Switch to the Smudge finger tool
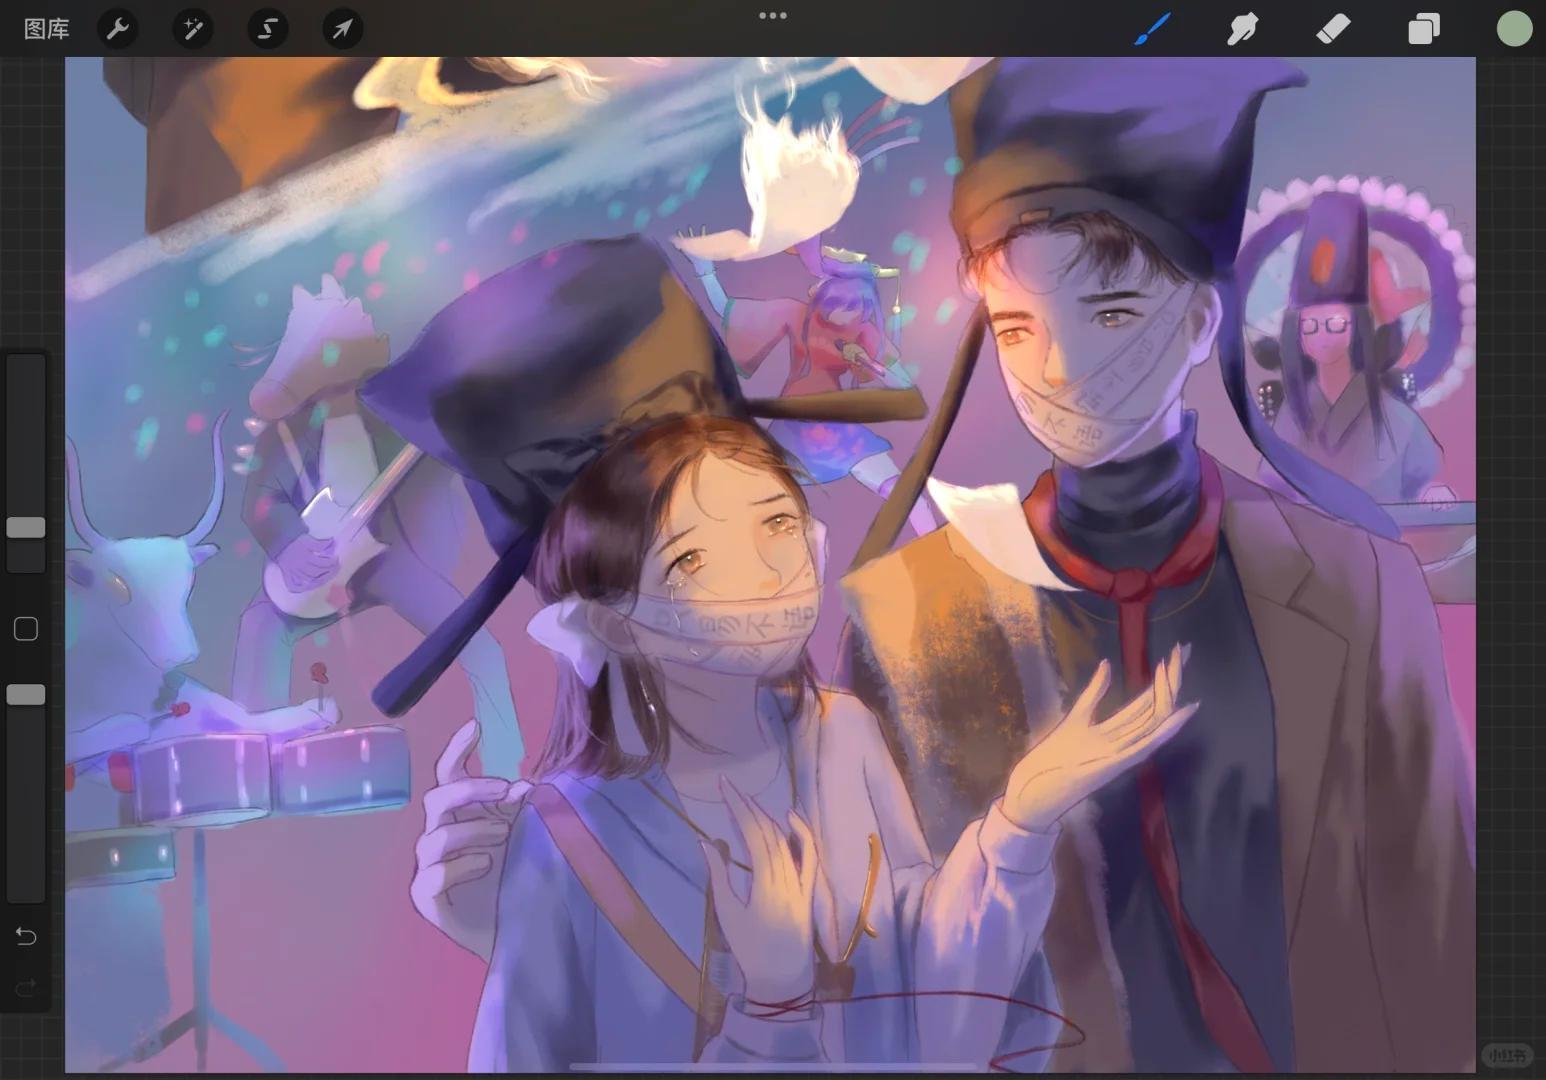1546x1080 pixels. [x=1242, y=29]
